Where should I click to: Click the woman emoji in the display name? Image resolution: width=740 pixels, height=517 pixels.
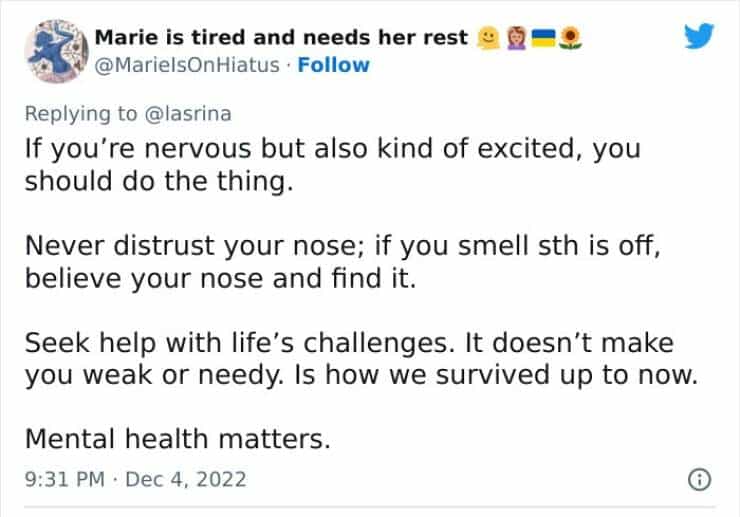click(517, 38)
